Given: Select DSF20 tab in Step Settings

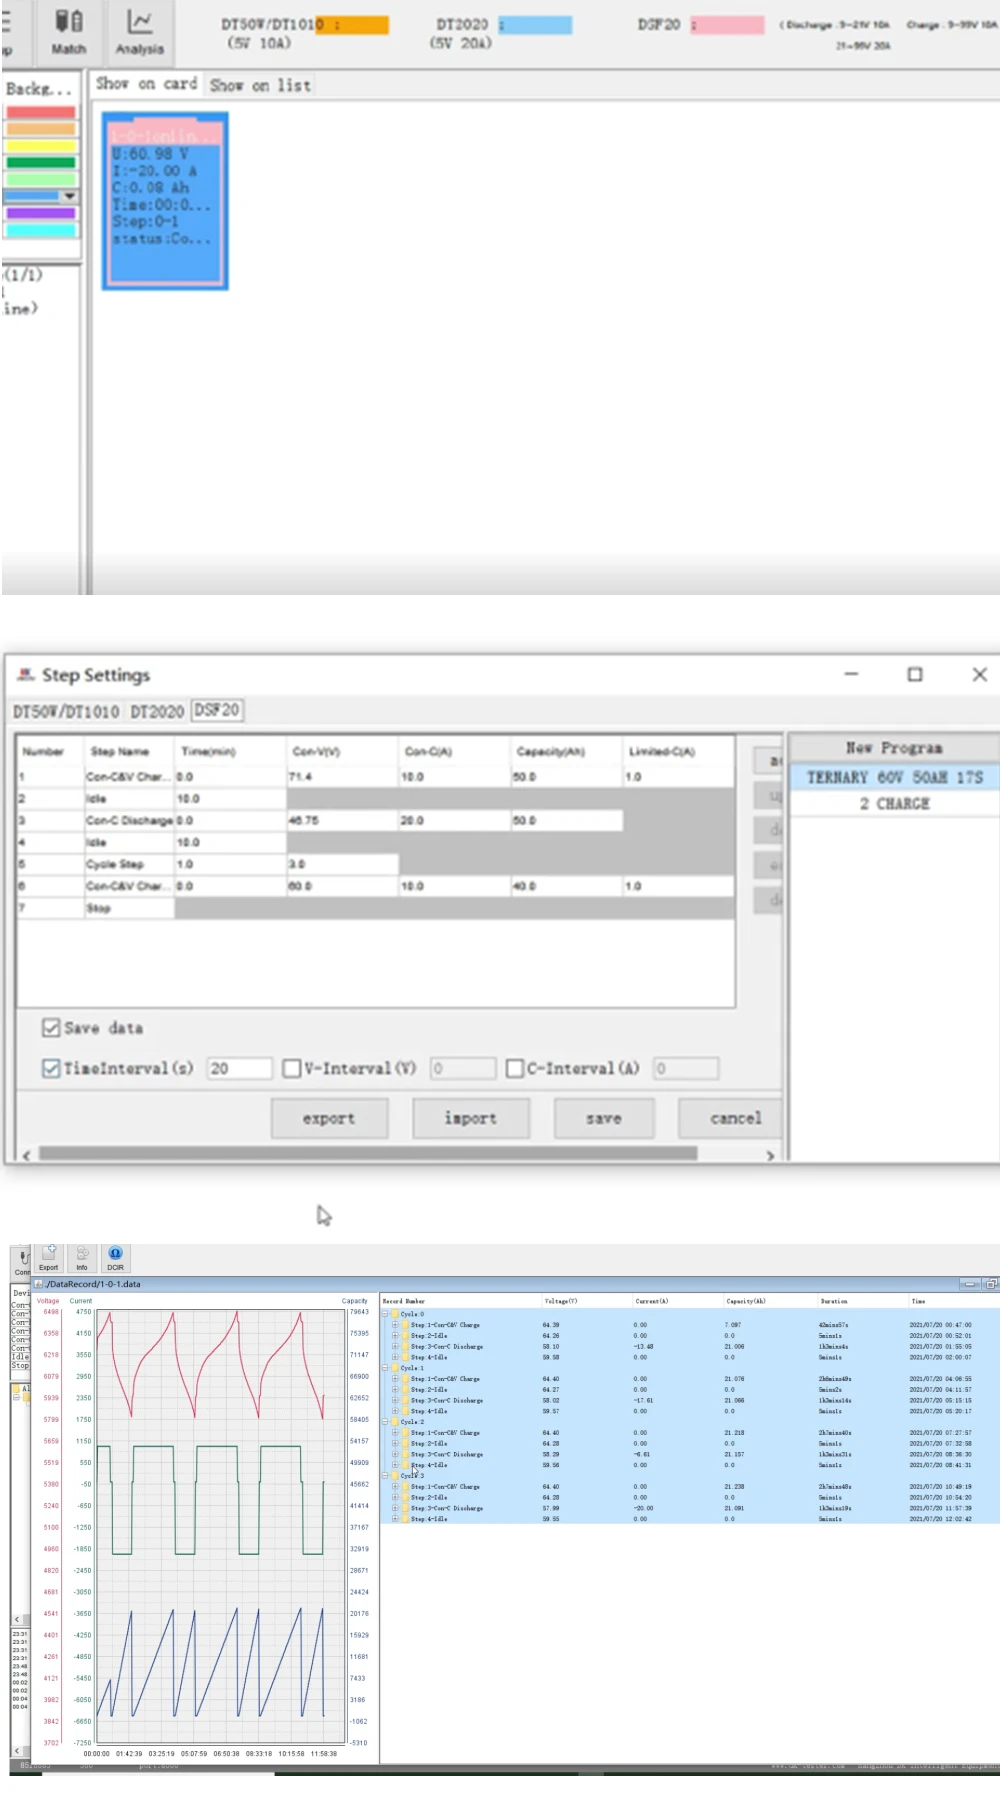Looking at the screenshot, I should tap(217, 710).
